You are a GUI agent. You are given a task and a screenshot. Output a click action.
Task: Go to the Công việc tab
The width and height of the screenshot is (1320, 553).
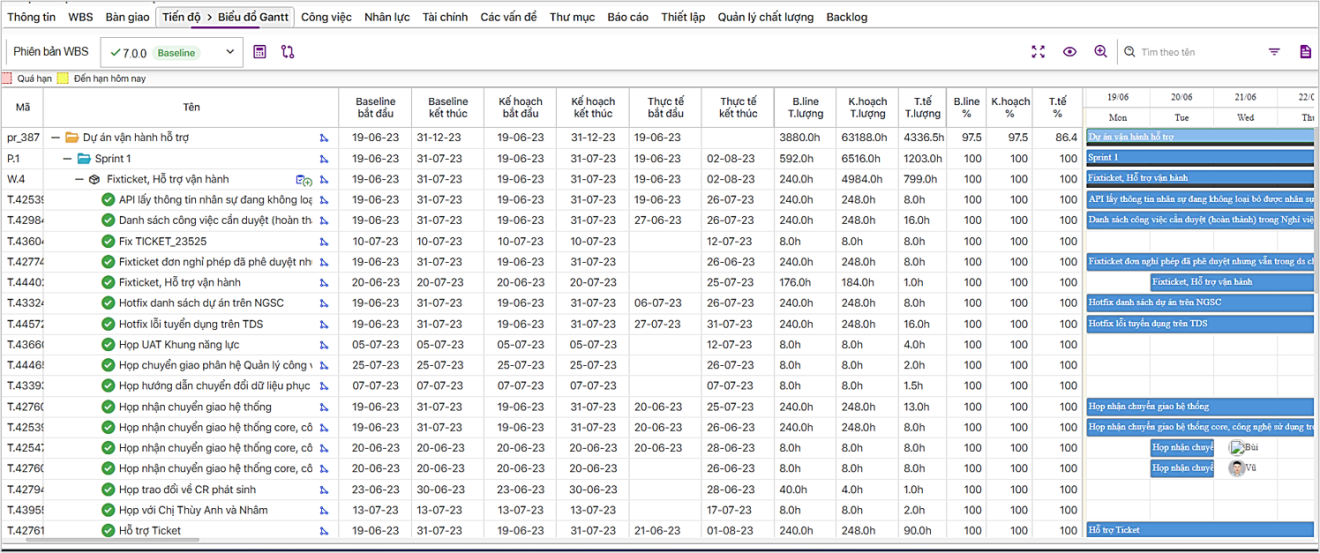(326, 17)
